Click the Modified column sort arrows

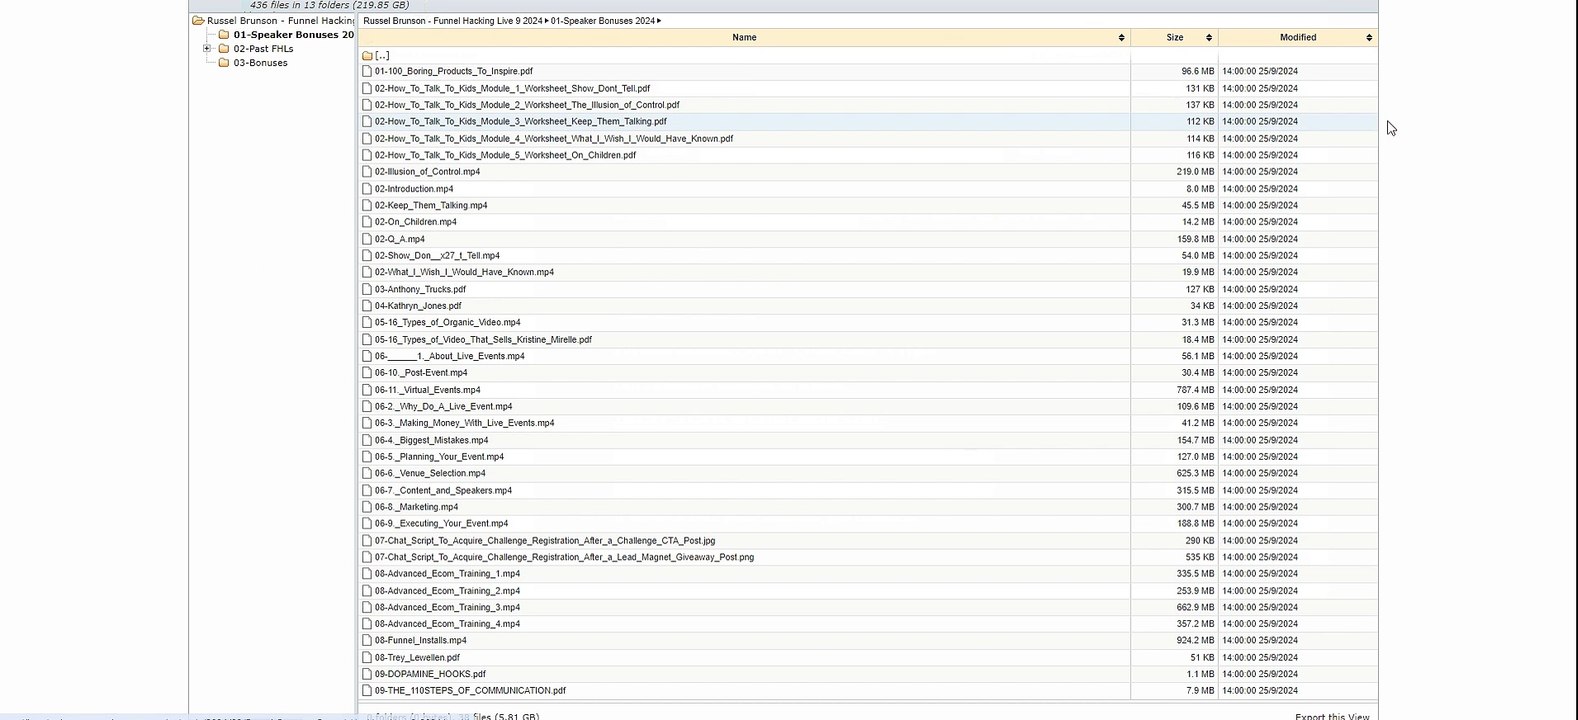[1369, 37]
